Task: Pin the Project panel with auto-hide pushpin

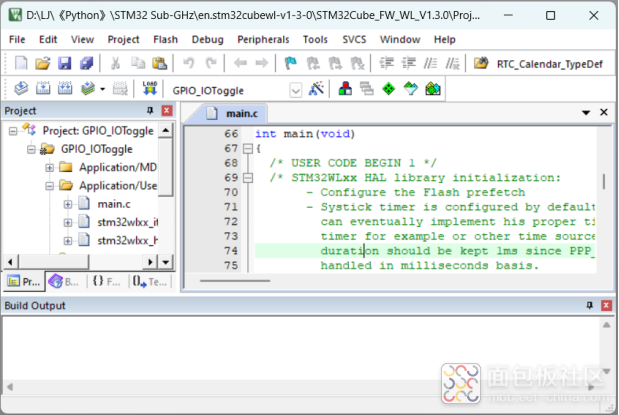Action: pos(151,110)
